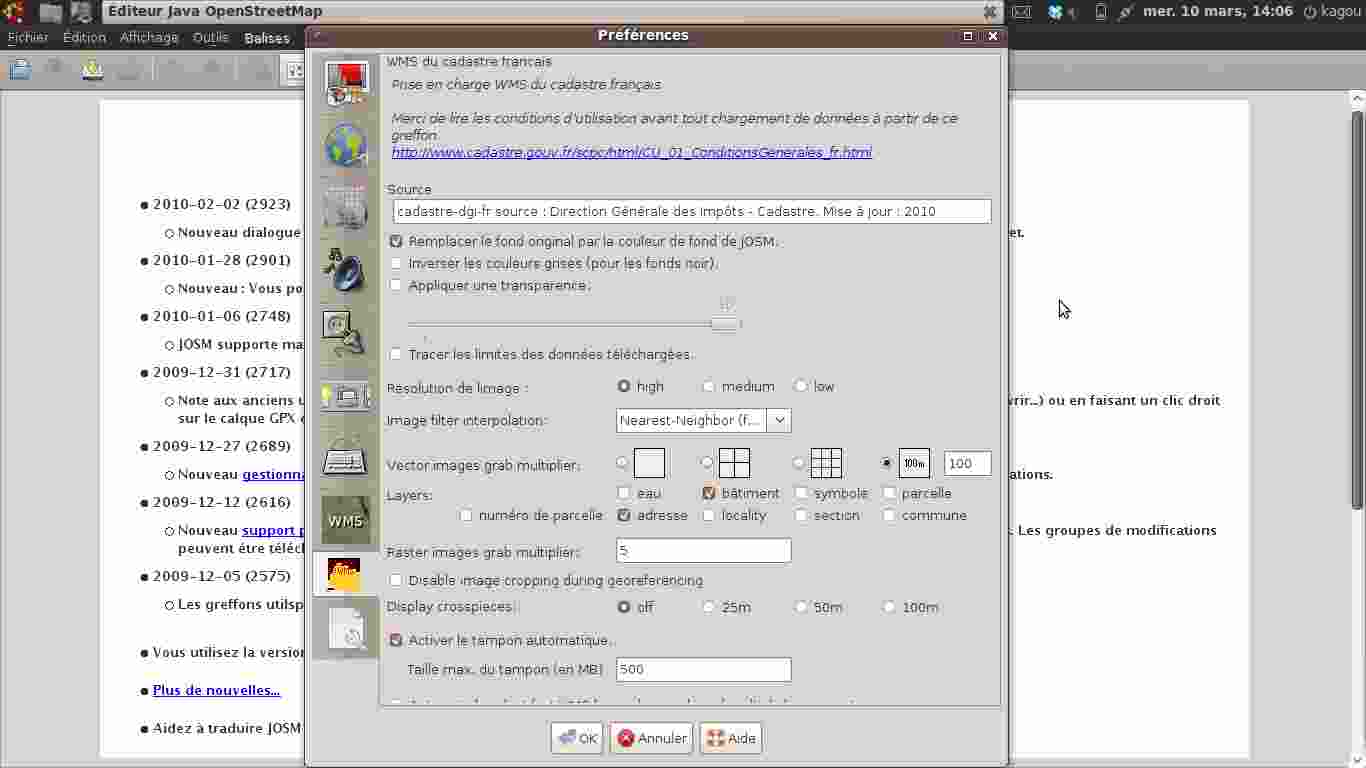The height and width of the screenshot is (768, 1366).
Task: Open the audio speaker preferences tab
Action: pyautogui.click(x=346, y=269)
